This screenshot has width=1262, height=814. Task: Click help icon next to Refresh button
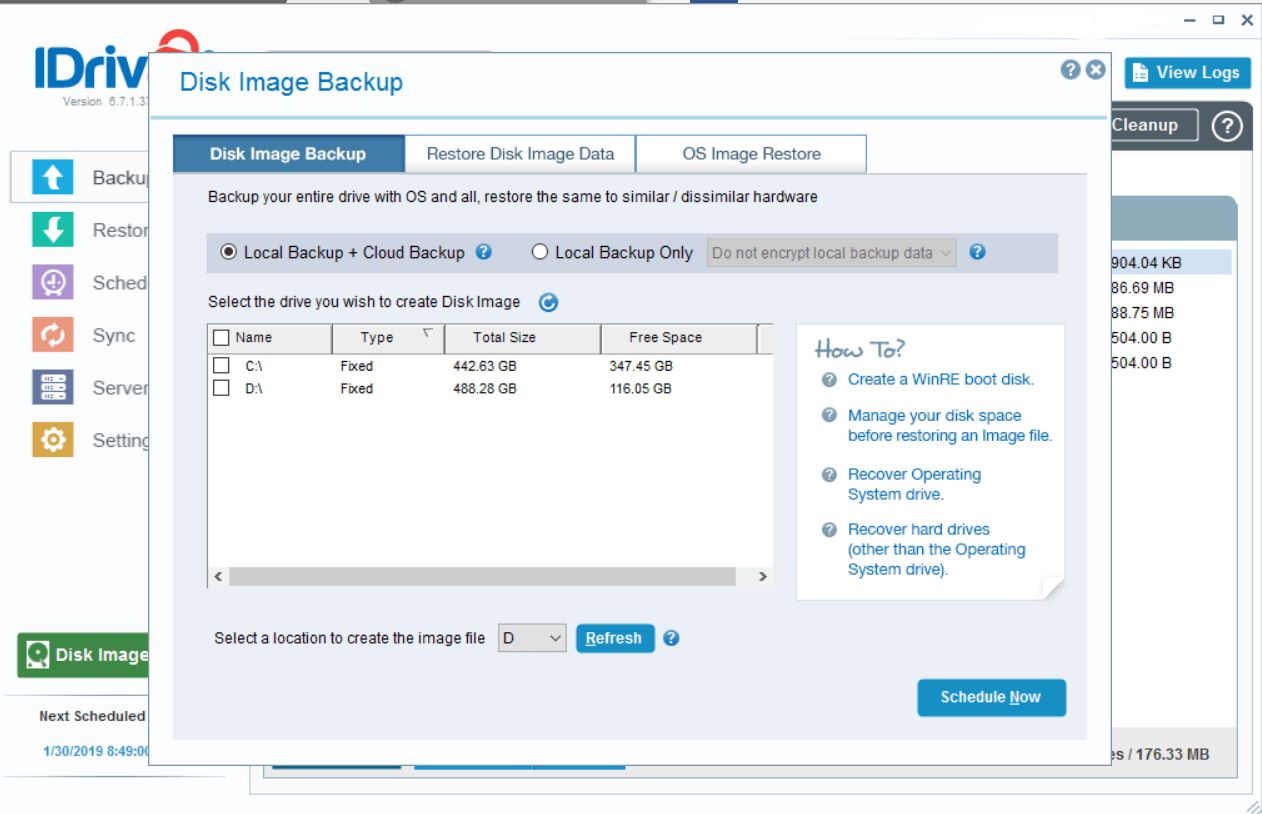point(671,638)
